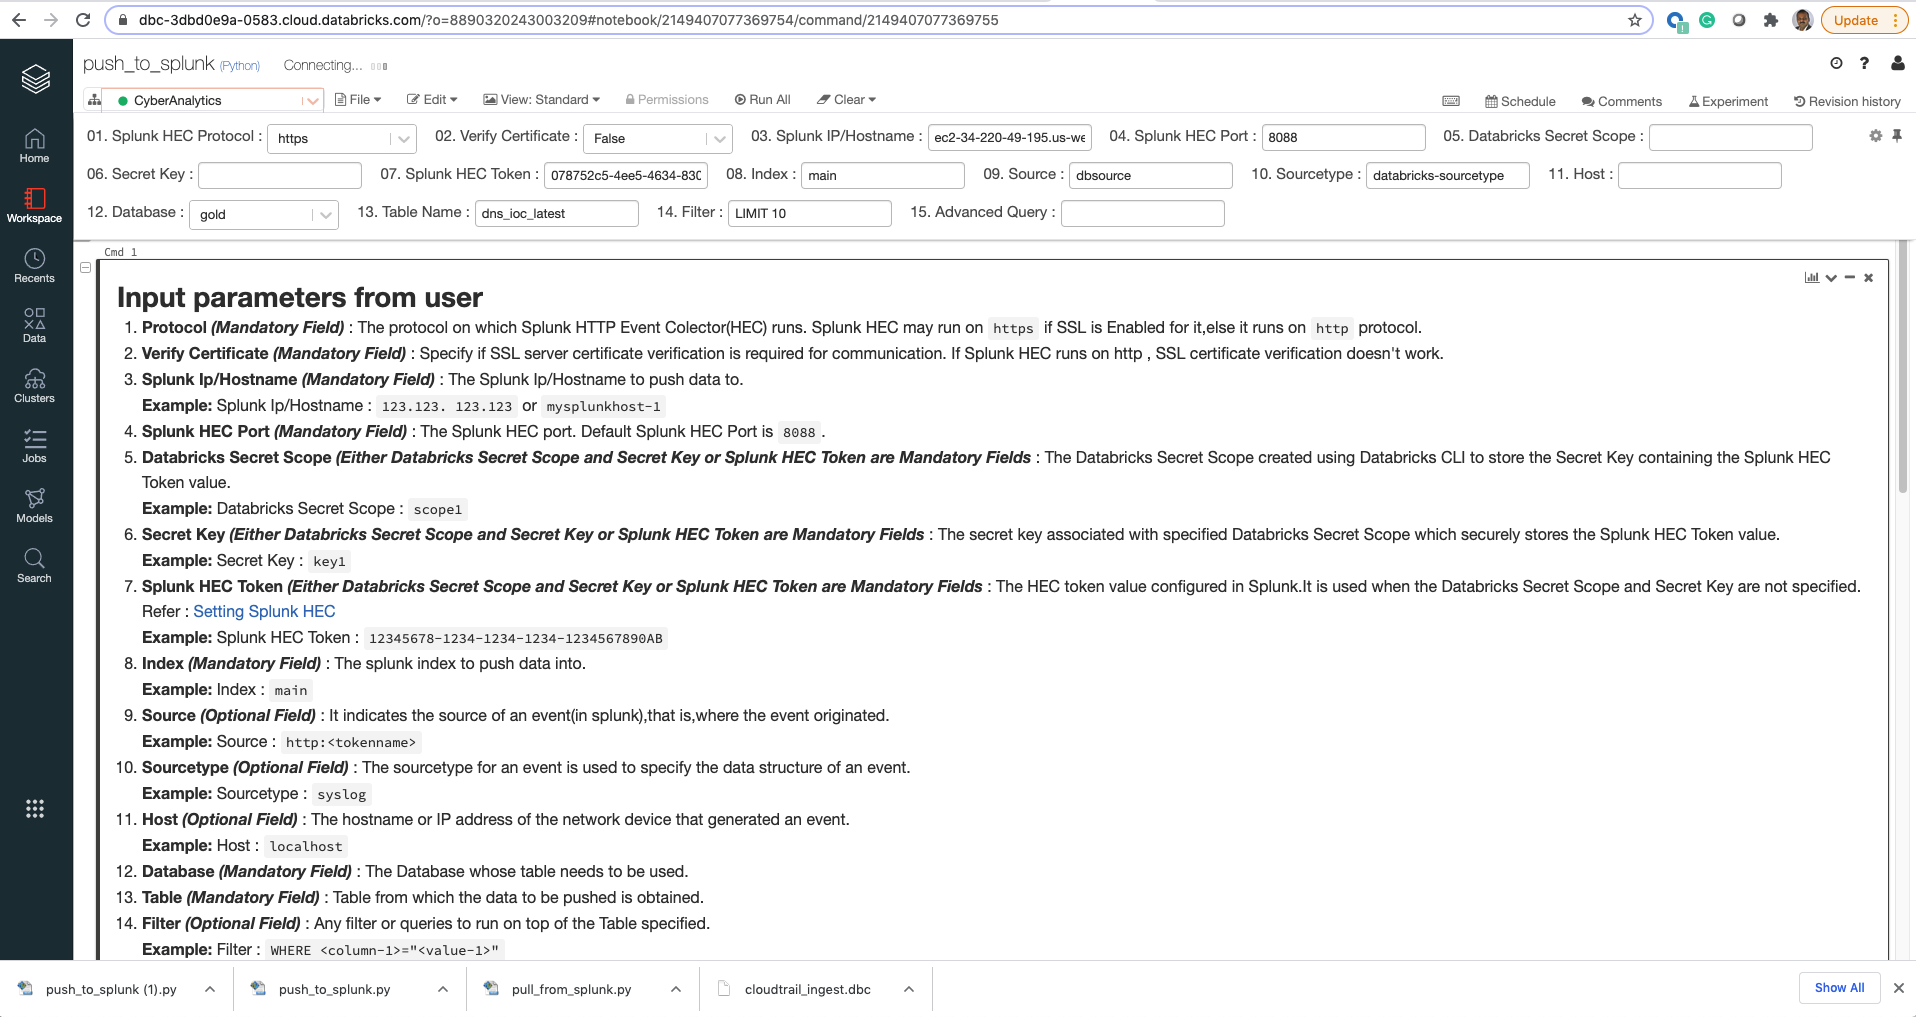1916x1017 pixels.
Task: Minimize the Cmd 1 cell
Action: (x=1850, y=278)
